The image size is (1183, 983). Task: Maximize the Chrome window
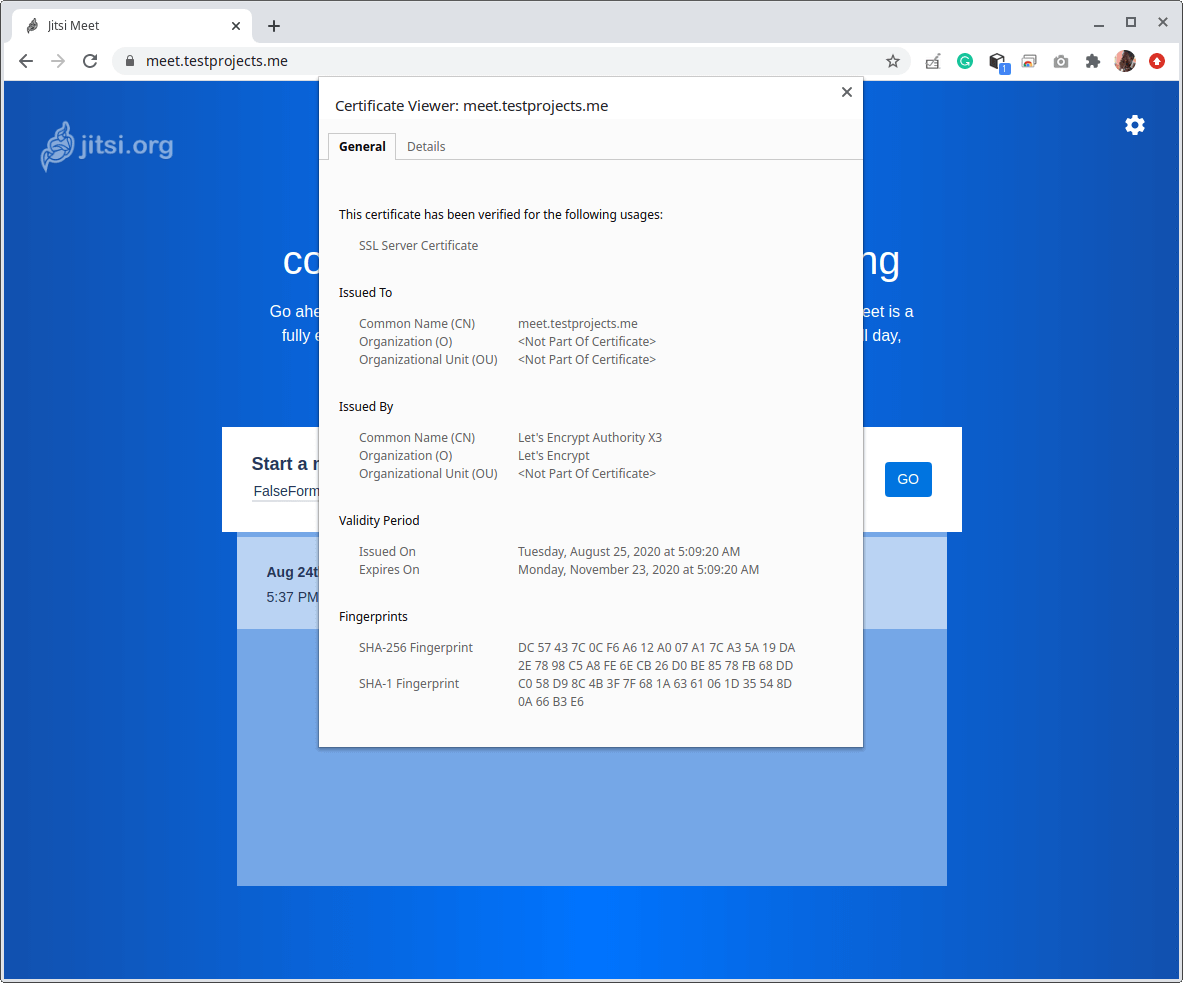[x=1130, y=23]
